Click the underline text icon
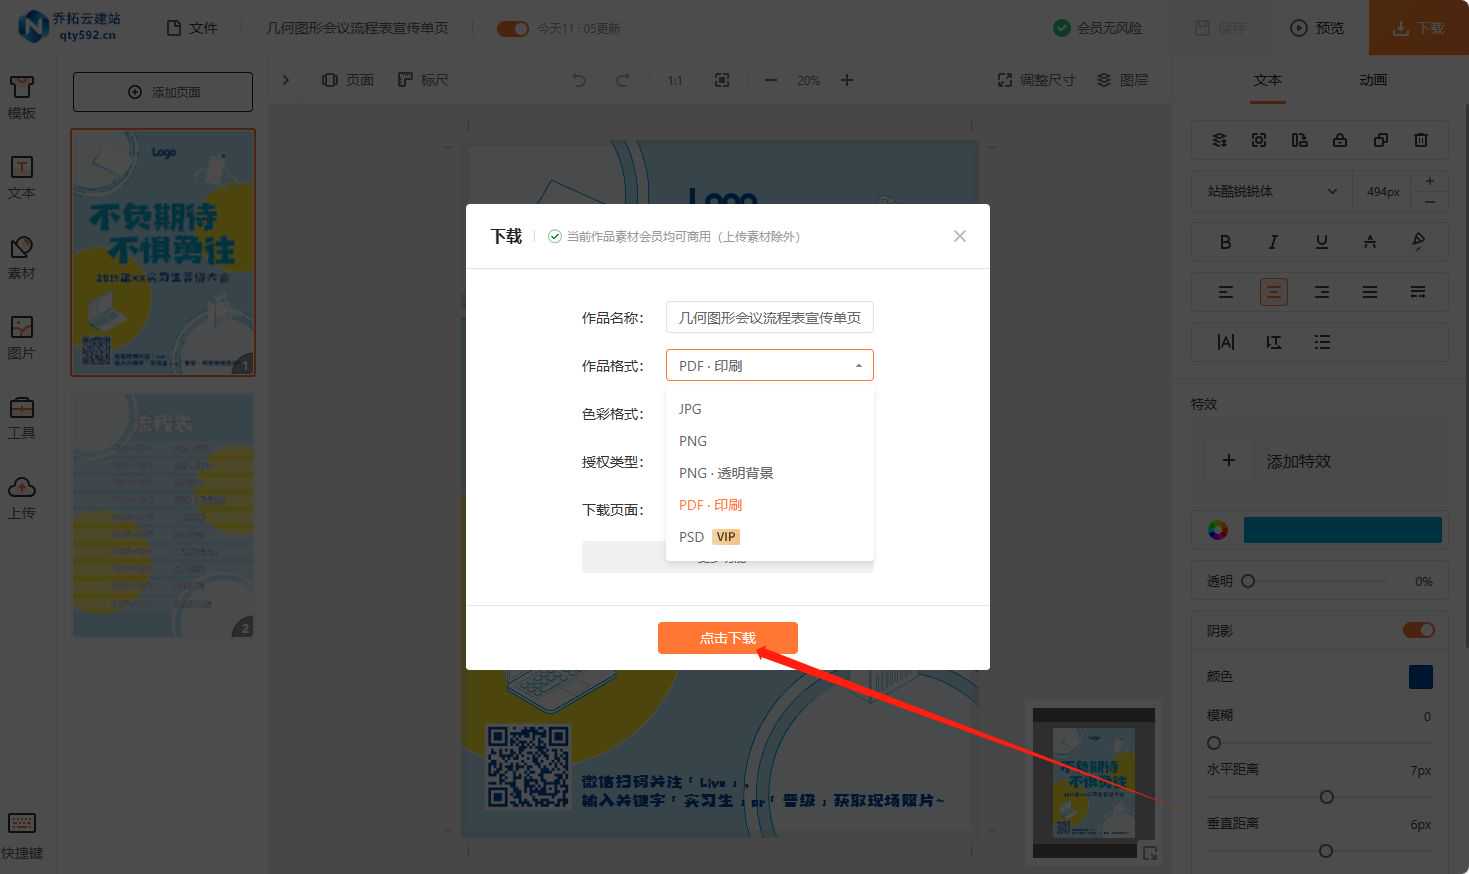Viewport: 1469px width, 874px height. [1321, 242]
